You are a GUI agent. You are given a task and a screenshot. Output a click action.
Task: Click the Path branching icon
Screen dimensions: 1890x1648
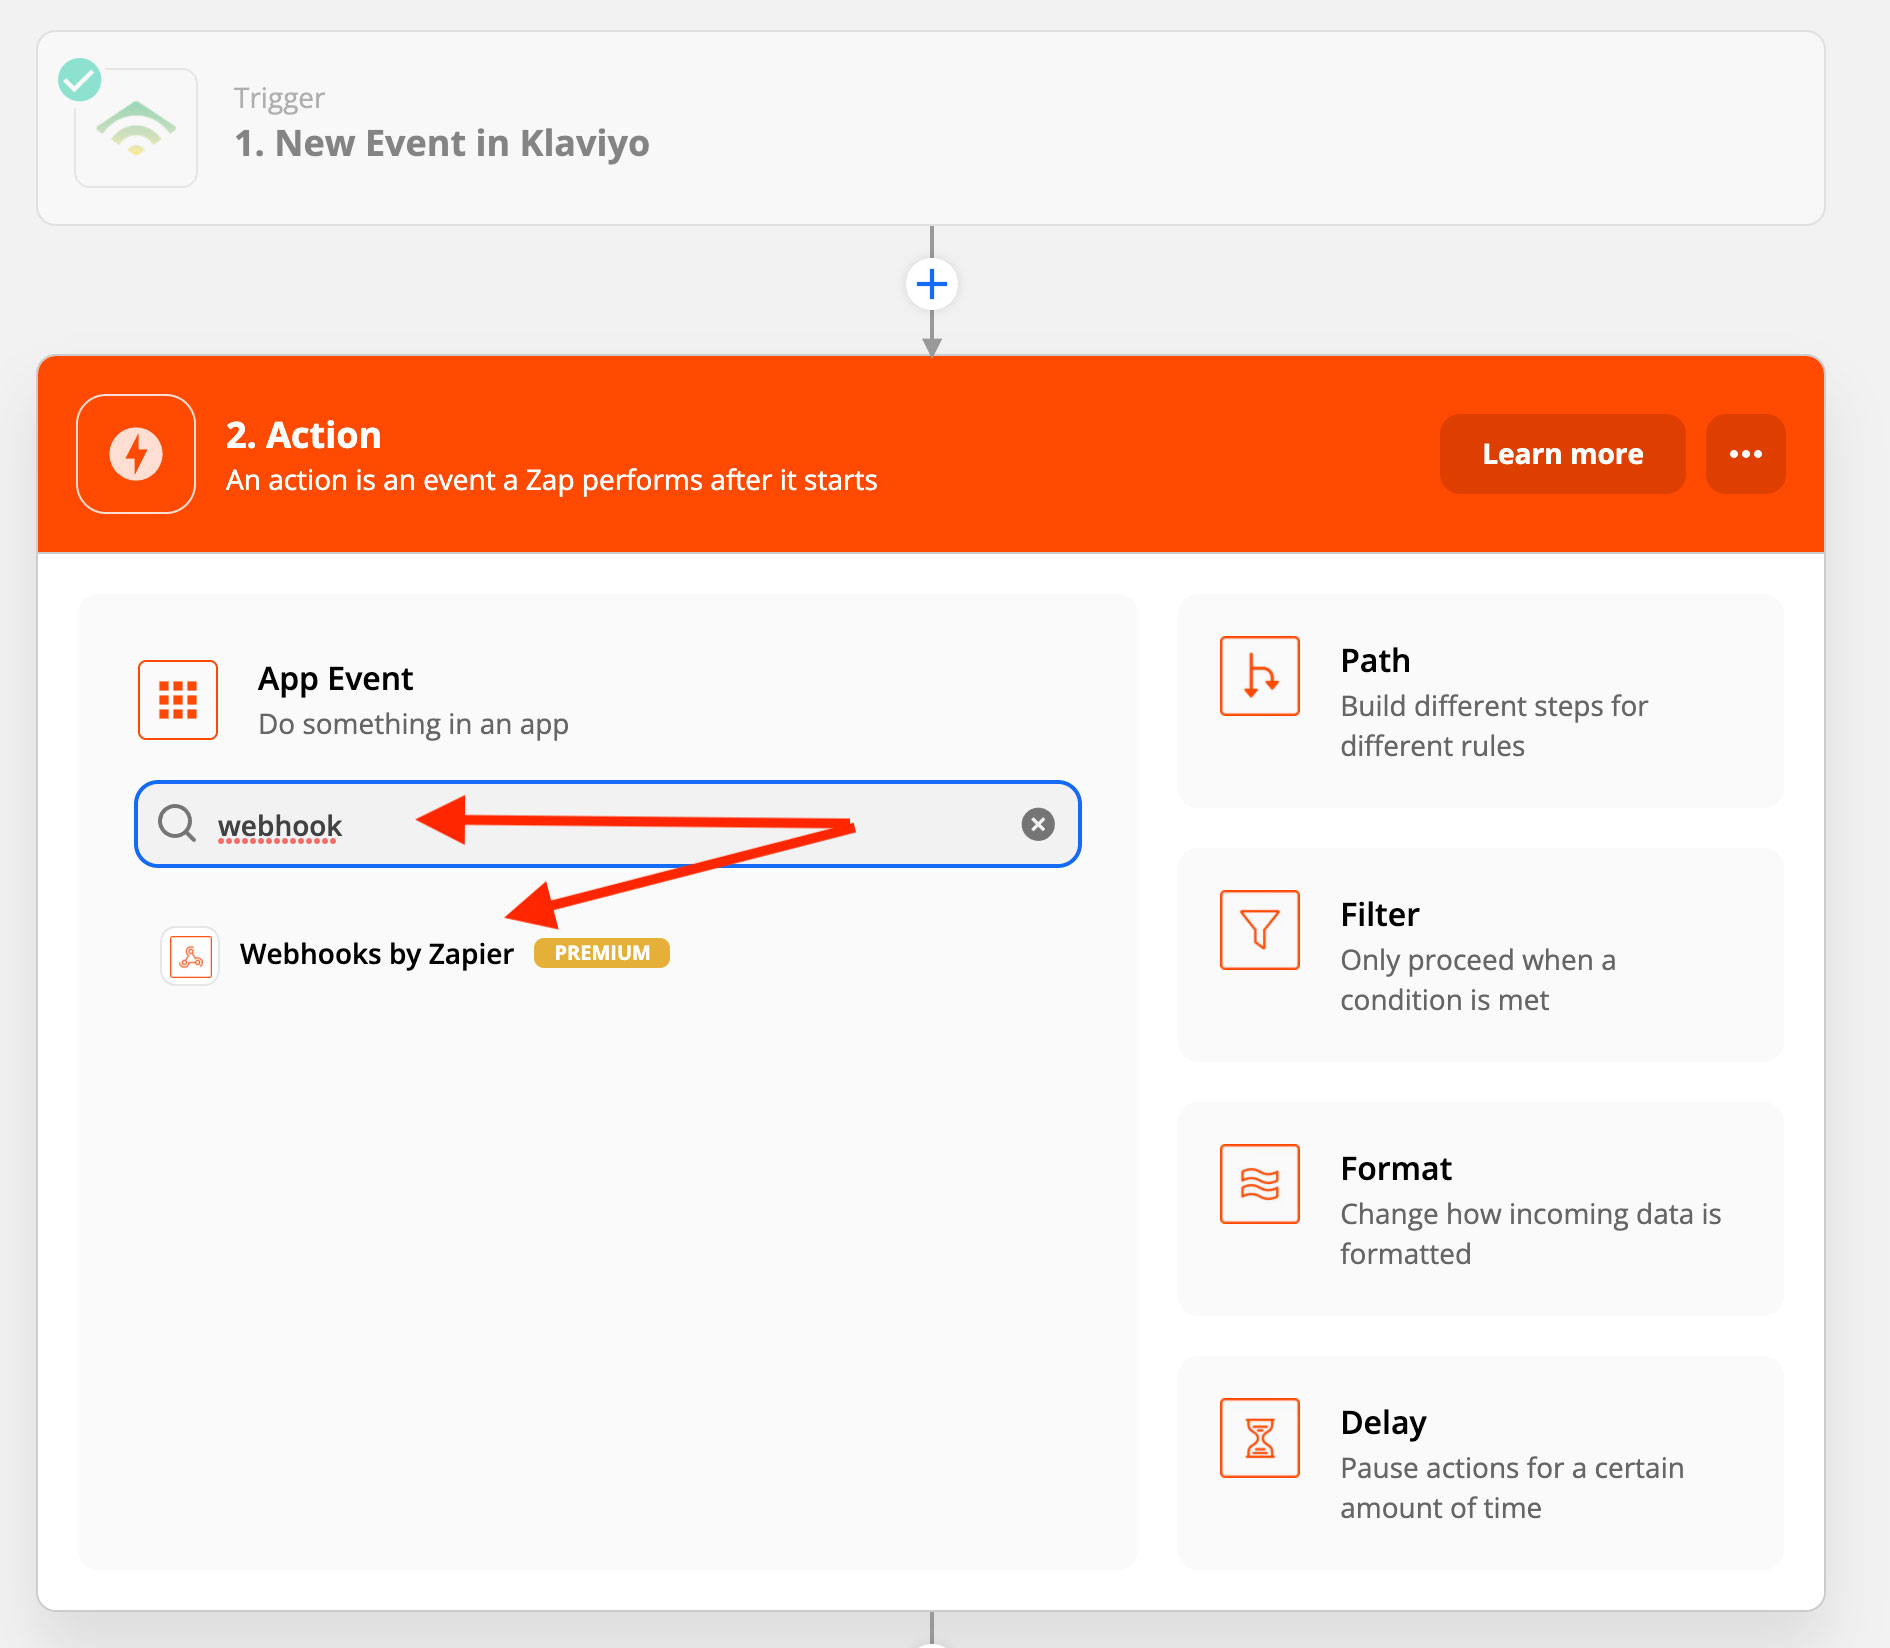[x=1260, y=676]
